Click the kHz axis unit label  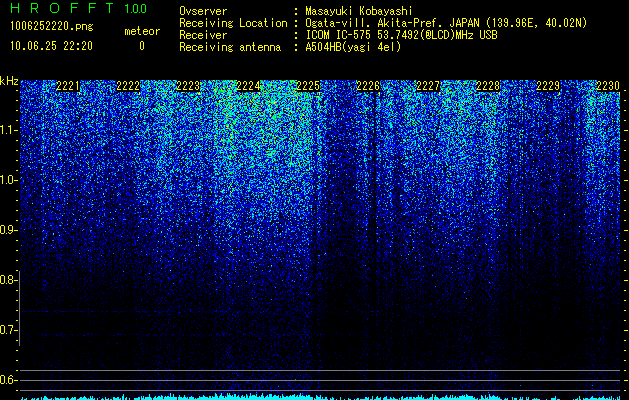[9, 81]
